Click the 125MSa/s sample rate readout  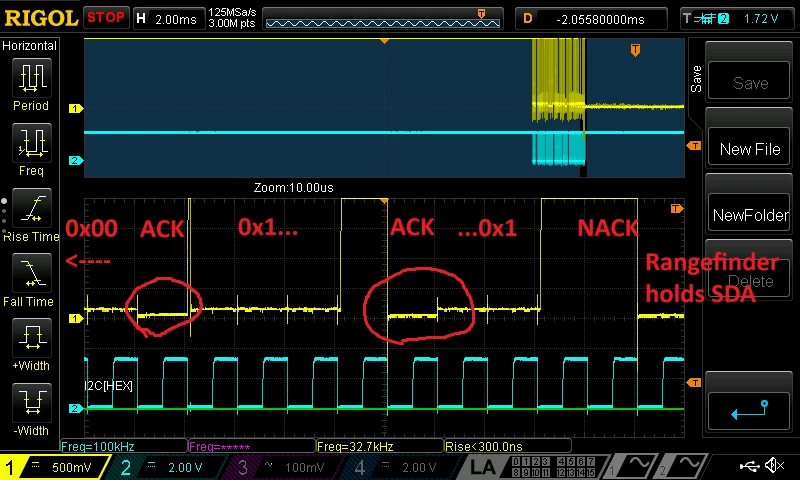click(232, 12)
